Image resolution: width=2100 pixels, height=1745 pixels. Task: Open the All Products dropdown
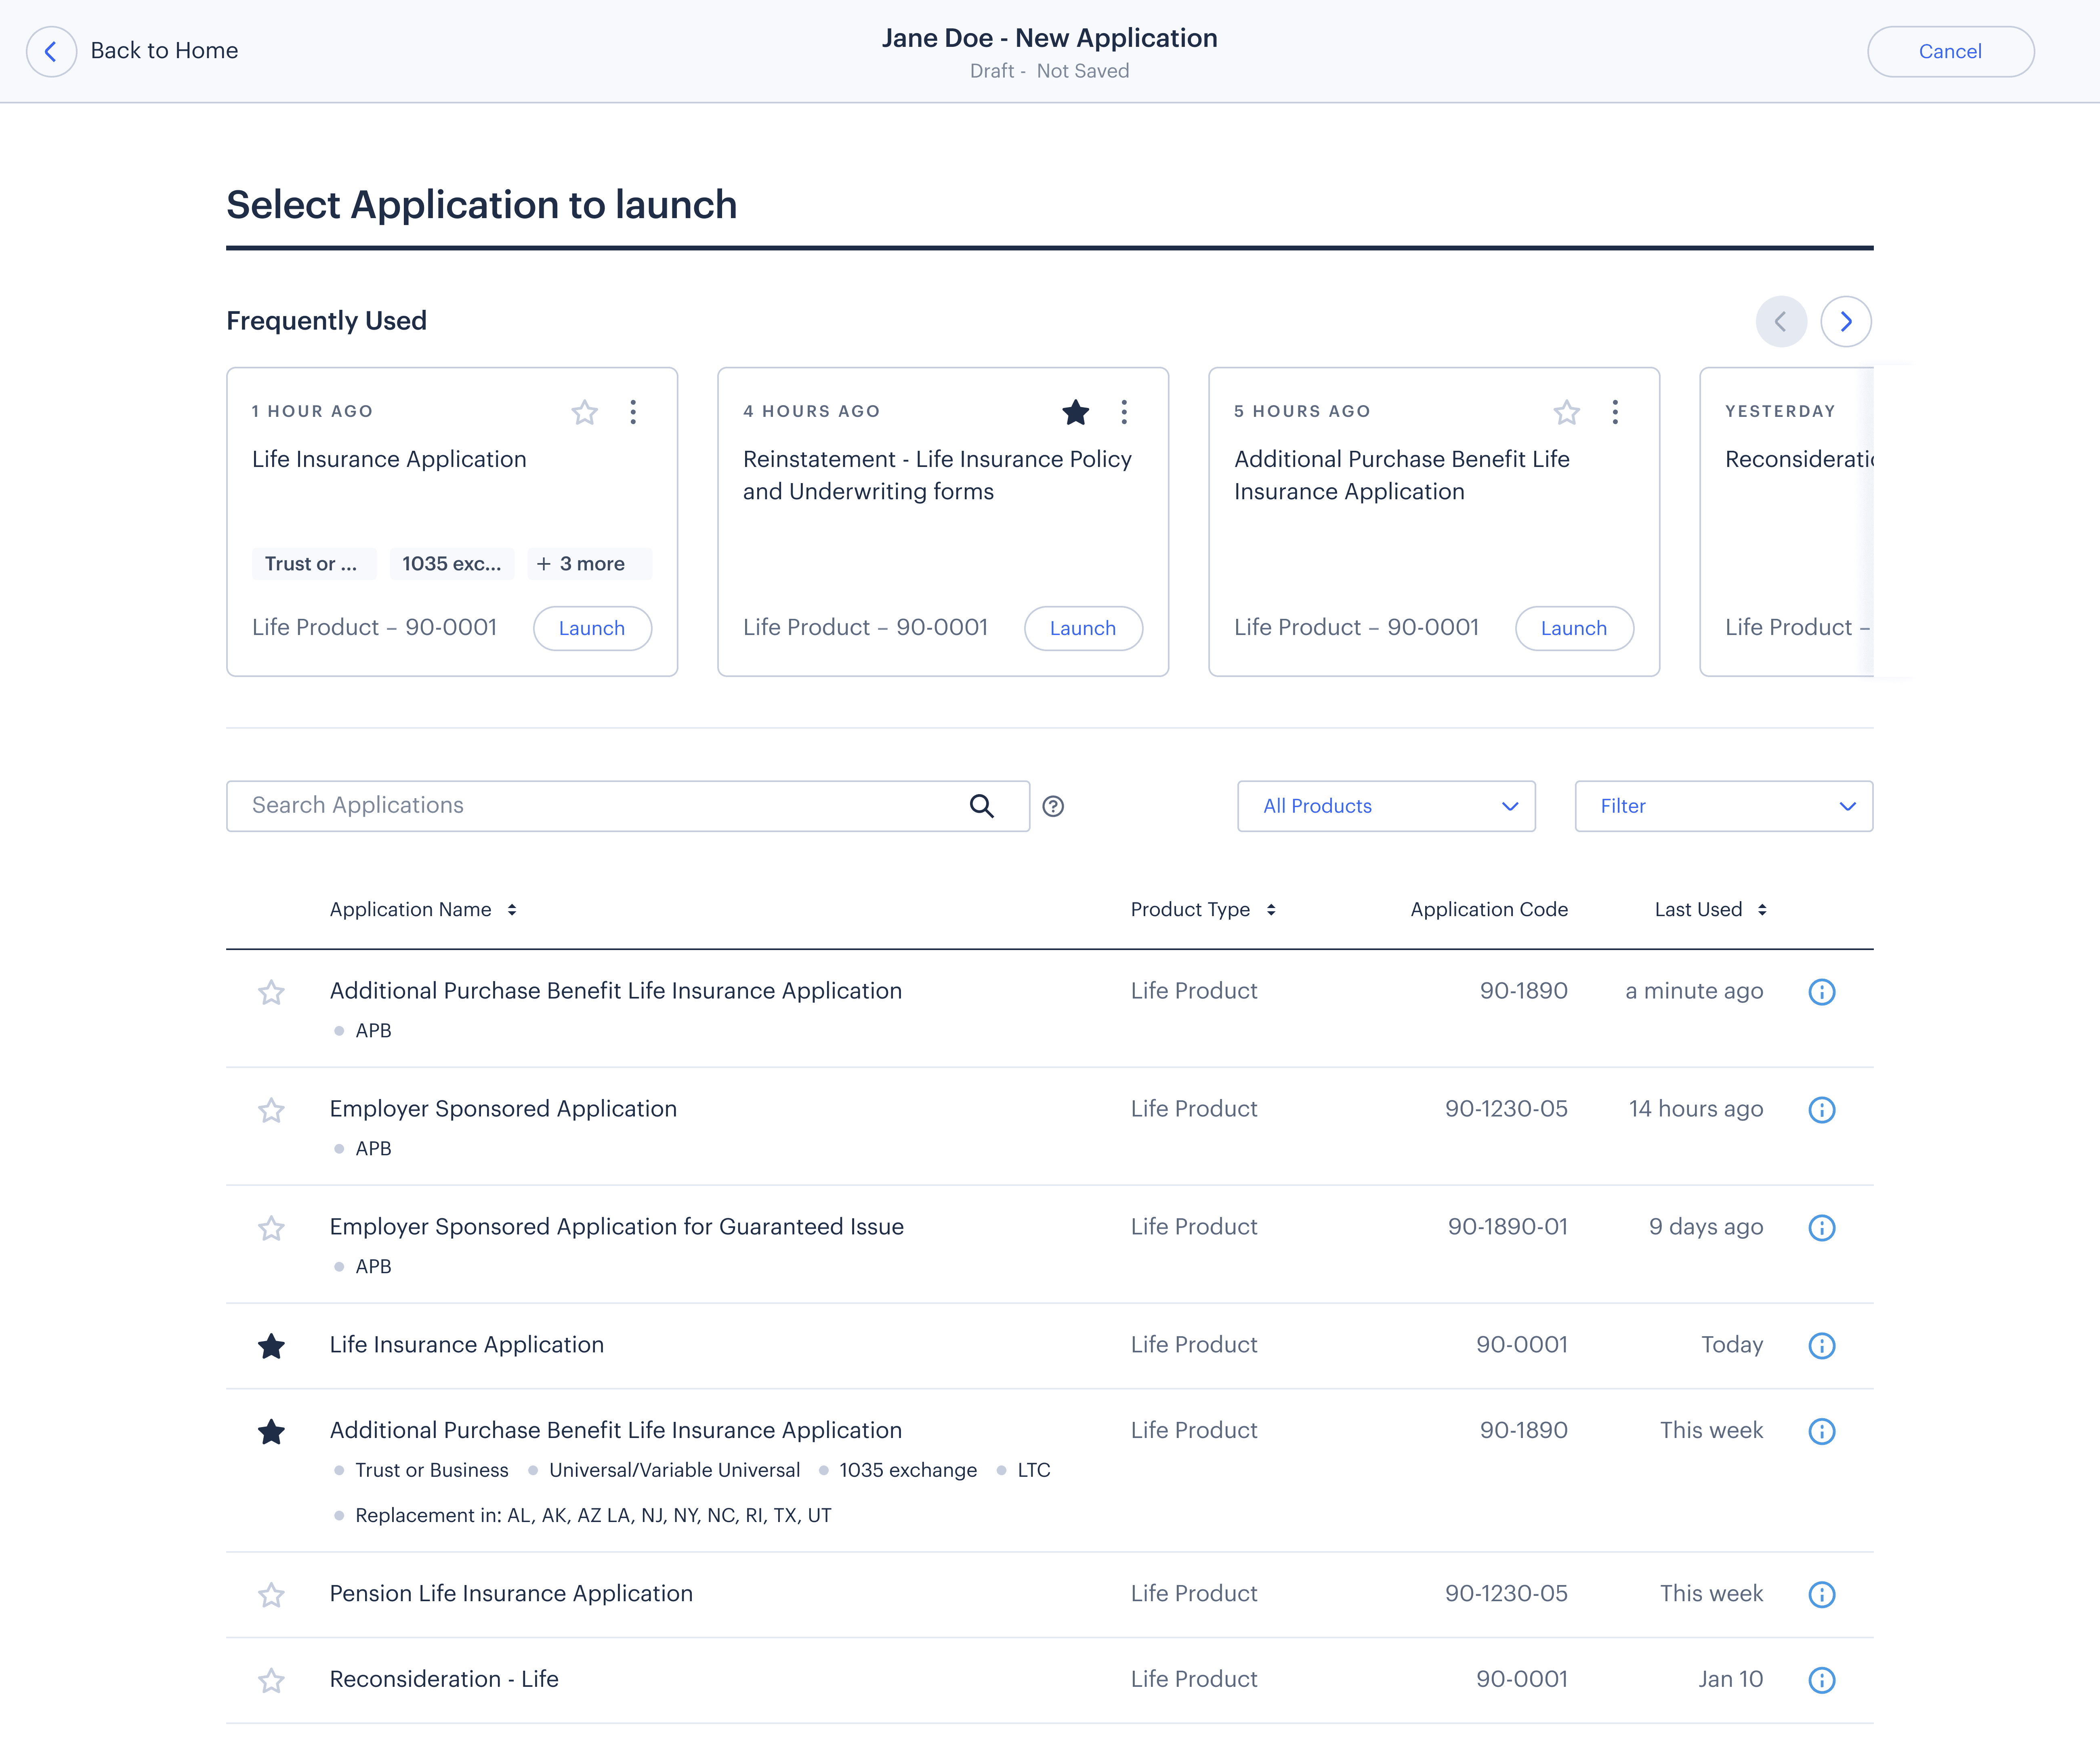[x=1386, y=806]
